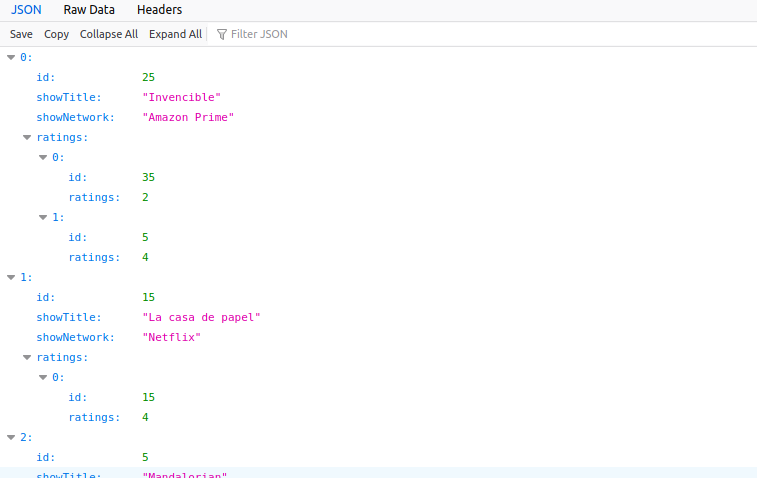Select the "Invencible" showTitle value
This screenshot has width=757, height=478.
click(182, 98)
